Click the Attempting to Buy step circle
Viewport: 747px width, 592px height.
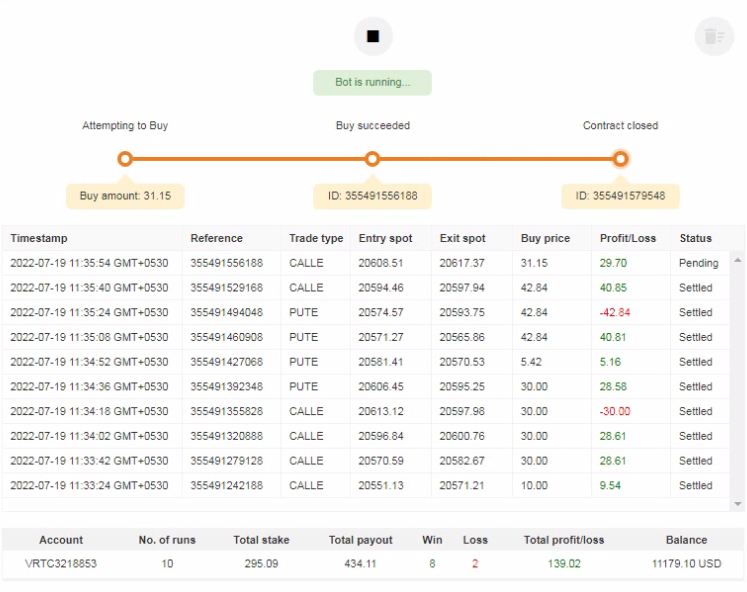(125, 159)
